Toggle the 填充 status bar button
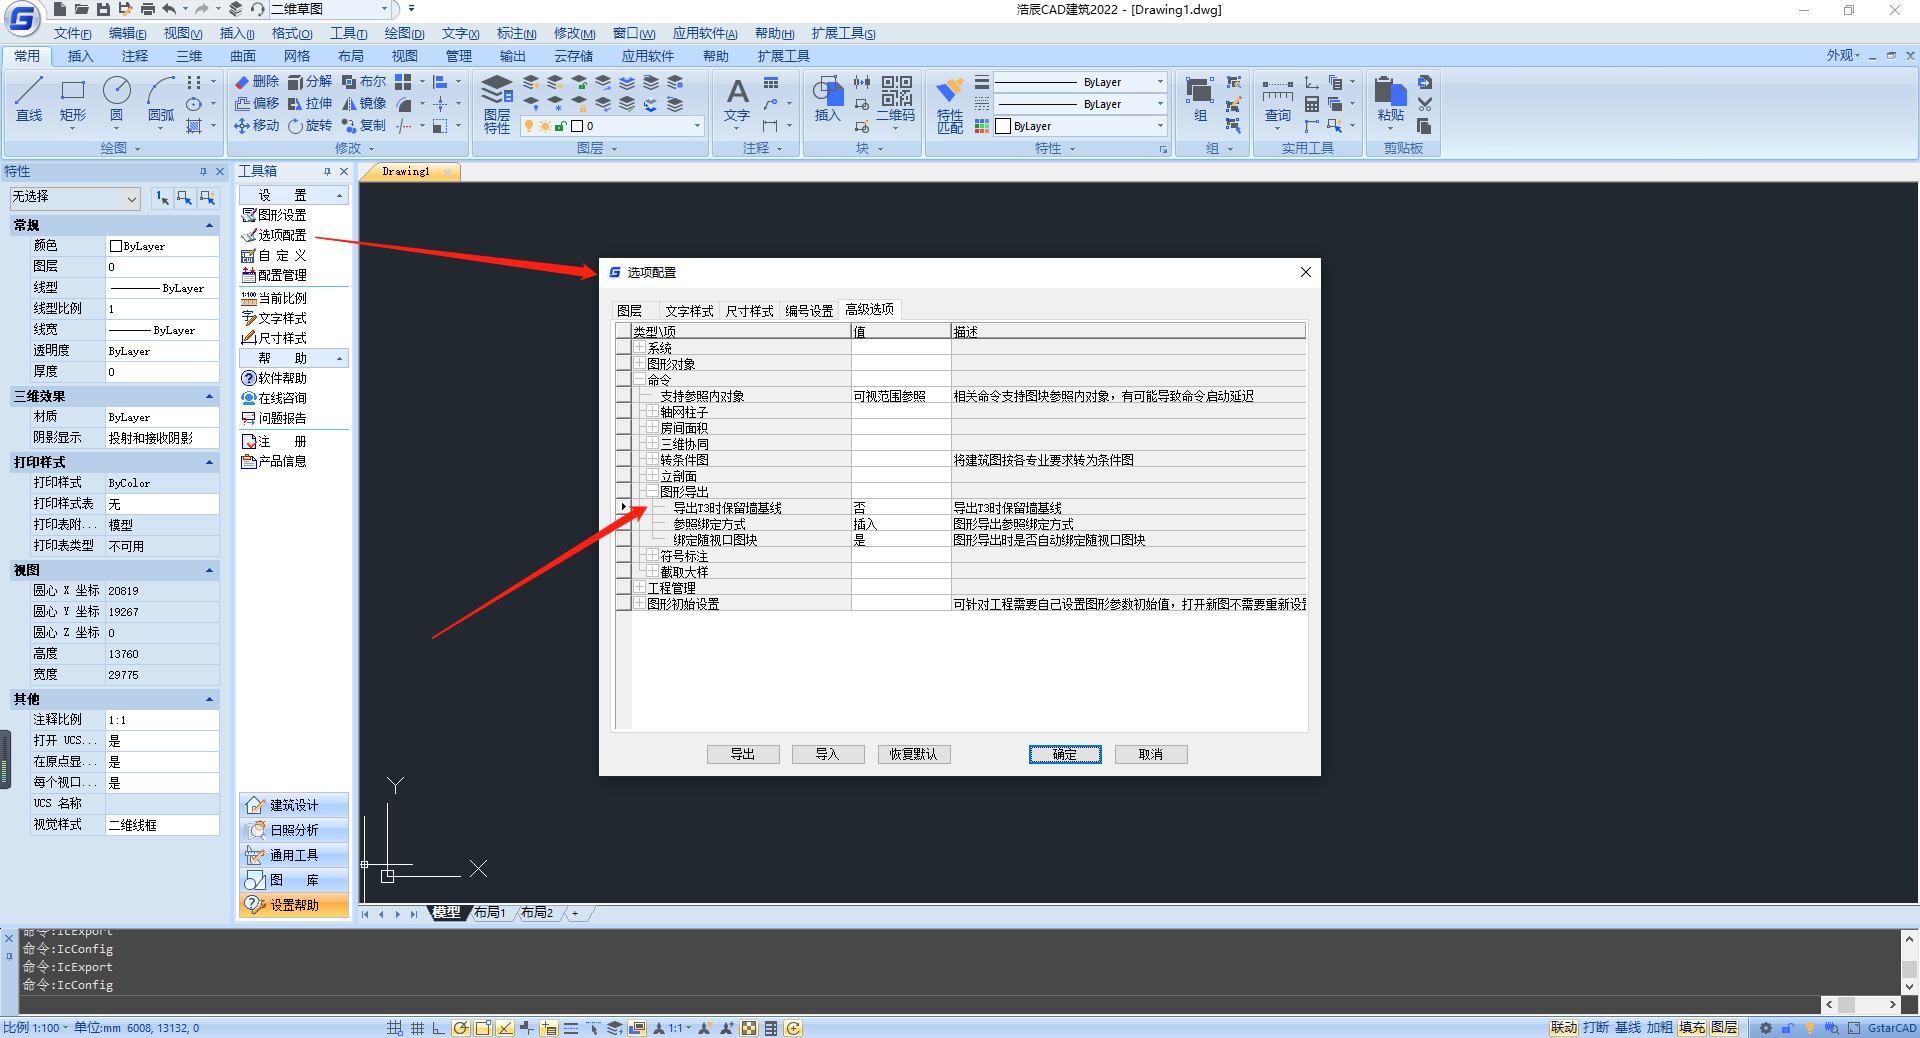This screenshot has width=1920, height=1038. pyautogui.click(x=1692, y=1028)
